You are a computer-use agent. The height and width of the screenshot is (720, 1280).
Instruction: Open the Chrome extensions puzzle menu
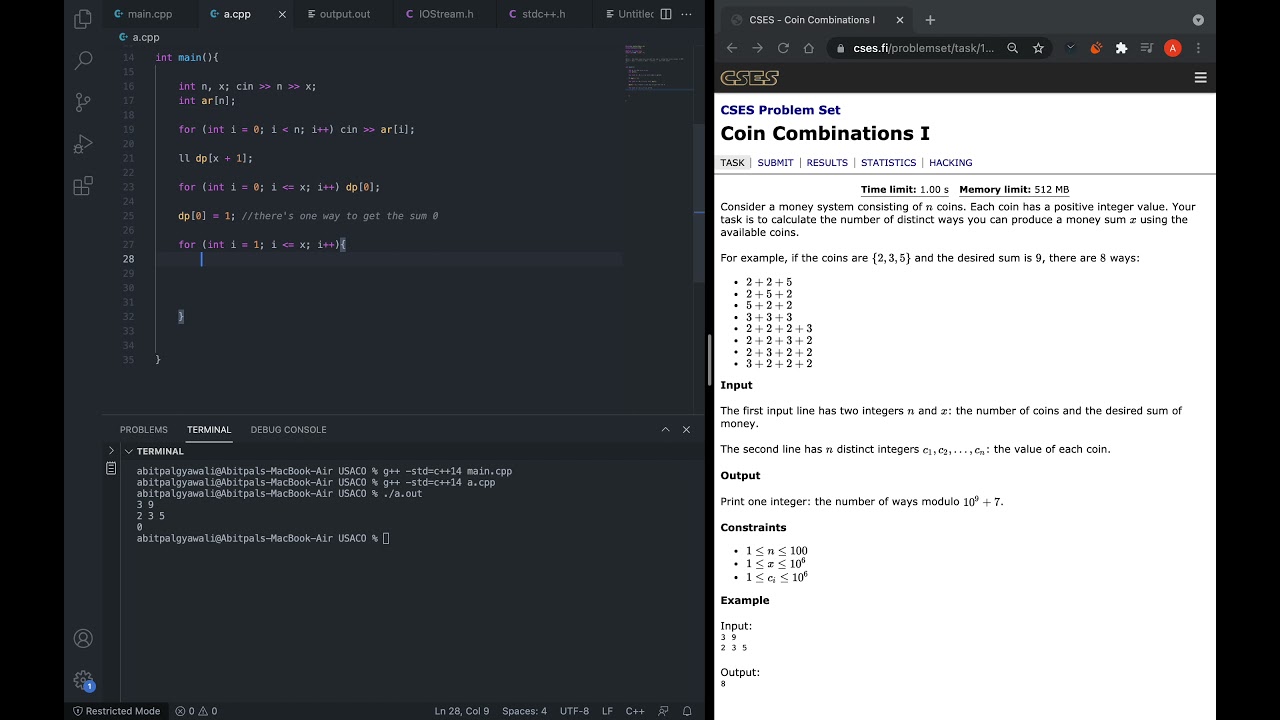click(x=1121, y=48)
